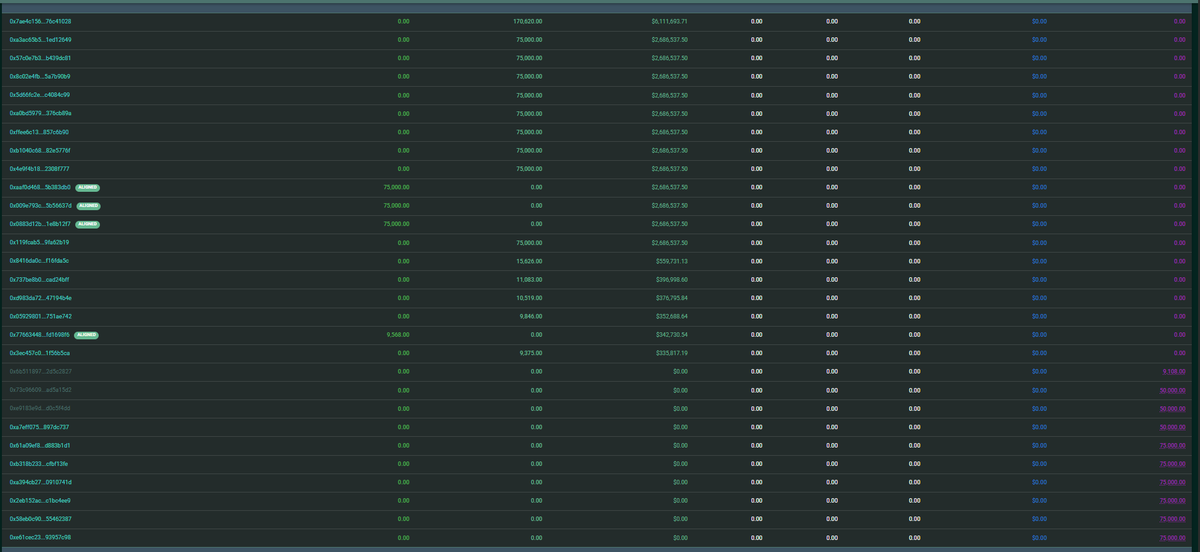Select the $335,817.19 value cell
This screenshot has width=1200, height=552.
(671, 353)
